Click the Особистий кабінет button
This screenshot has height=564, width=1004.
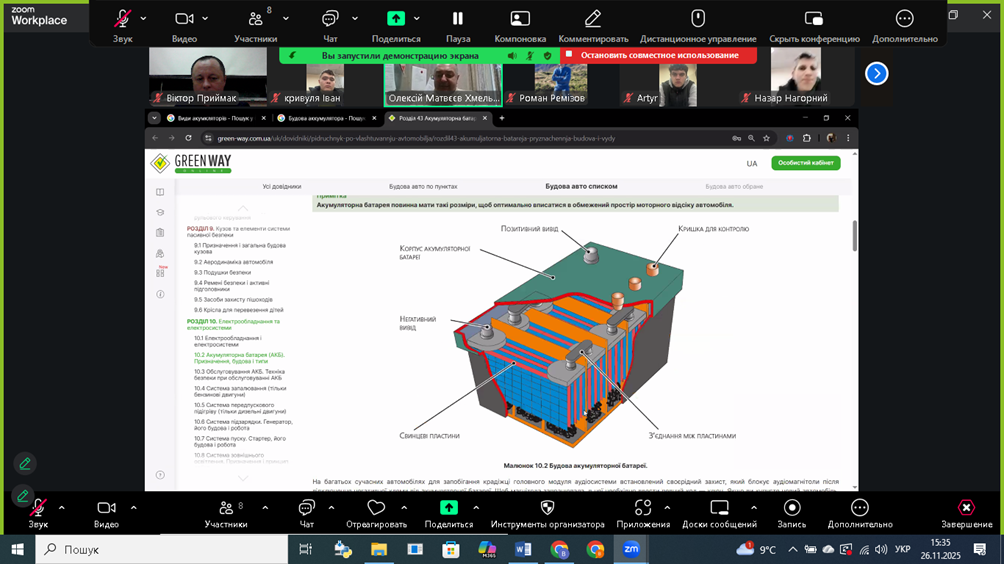click(x=806, y=163)
